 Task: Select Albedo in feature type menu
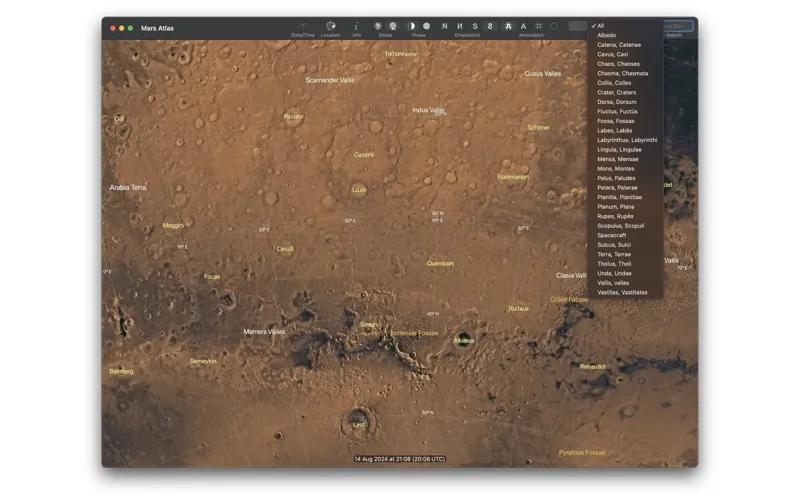626,35
